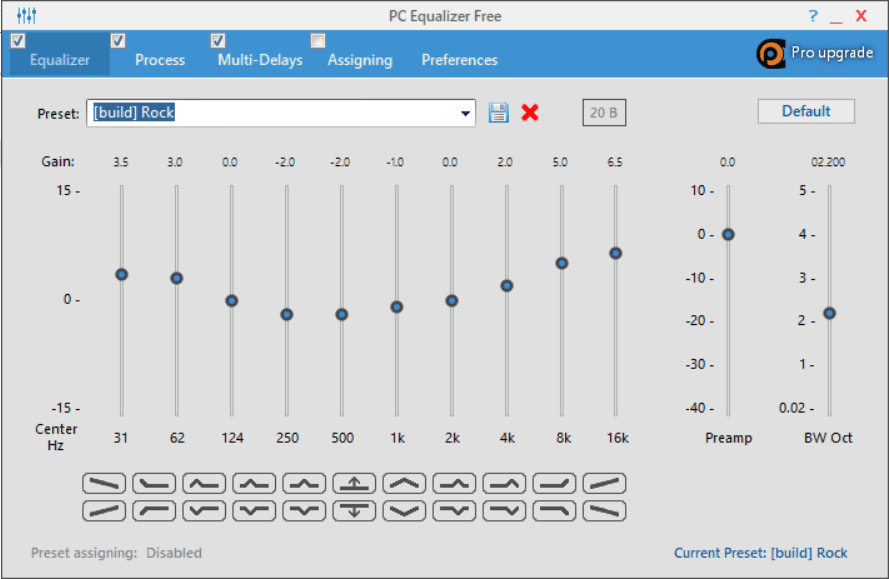Open the Process tab
Image resolution: width=889 pixels, height=579 pixels.
click(x=160, y=60)
